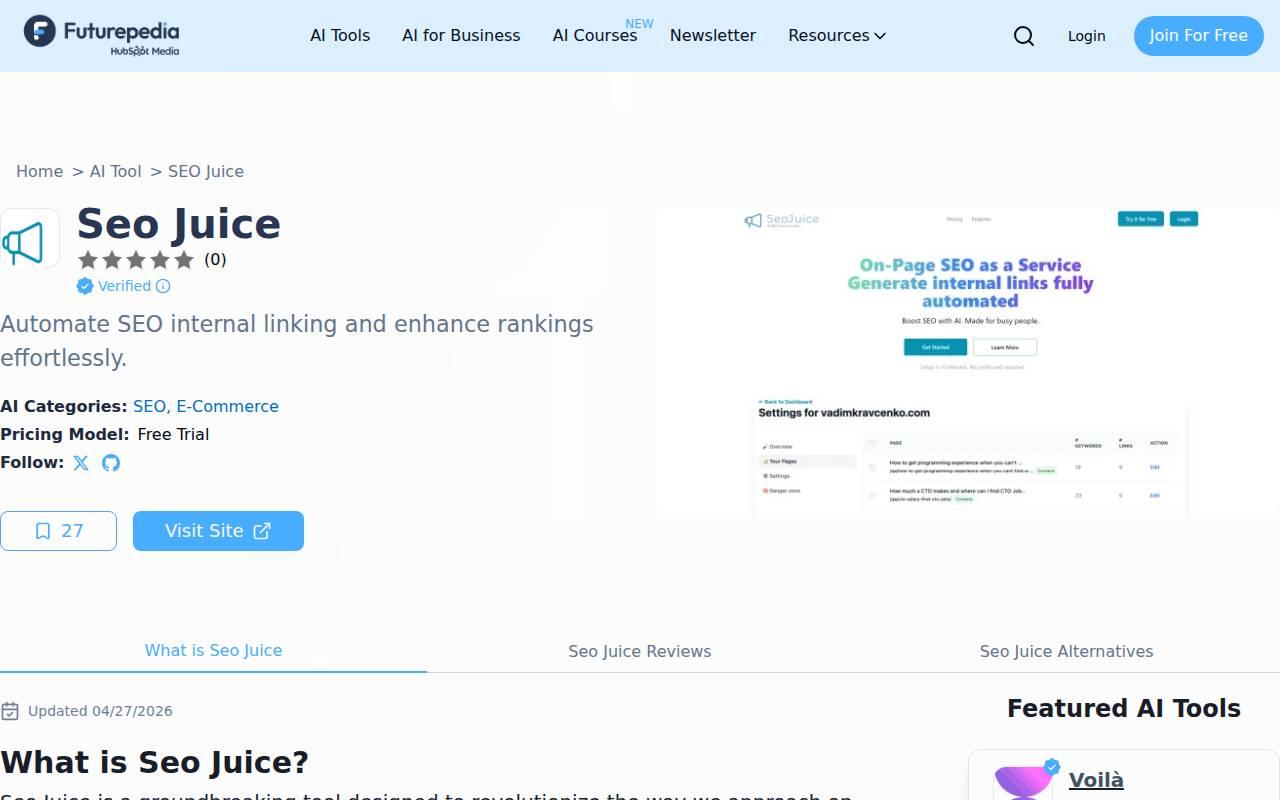Viewport: 1280px width, 800px height.
Task: Open the Voilà featured tool link
Action: click(1096, 780)
